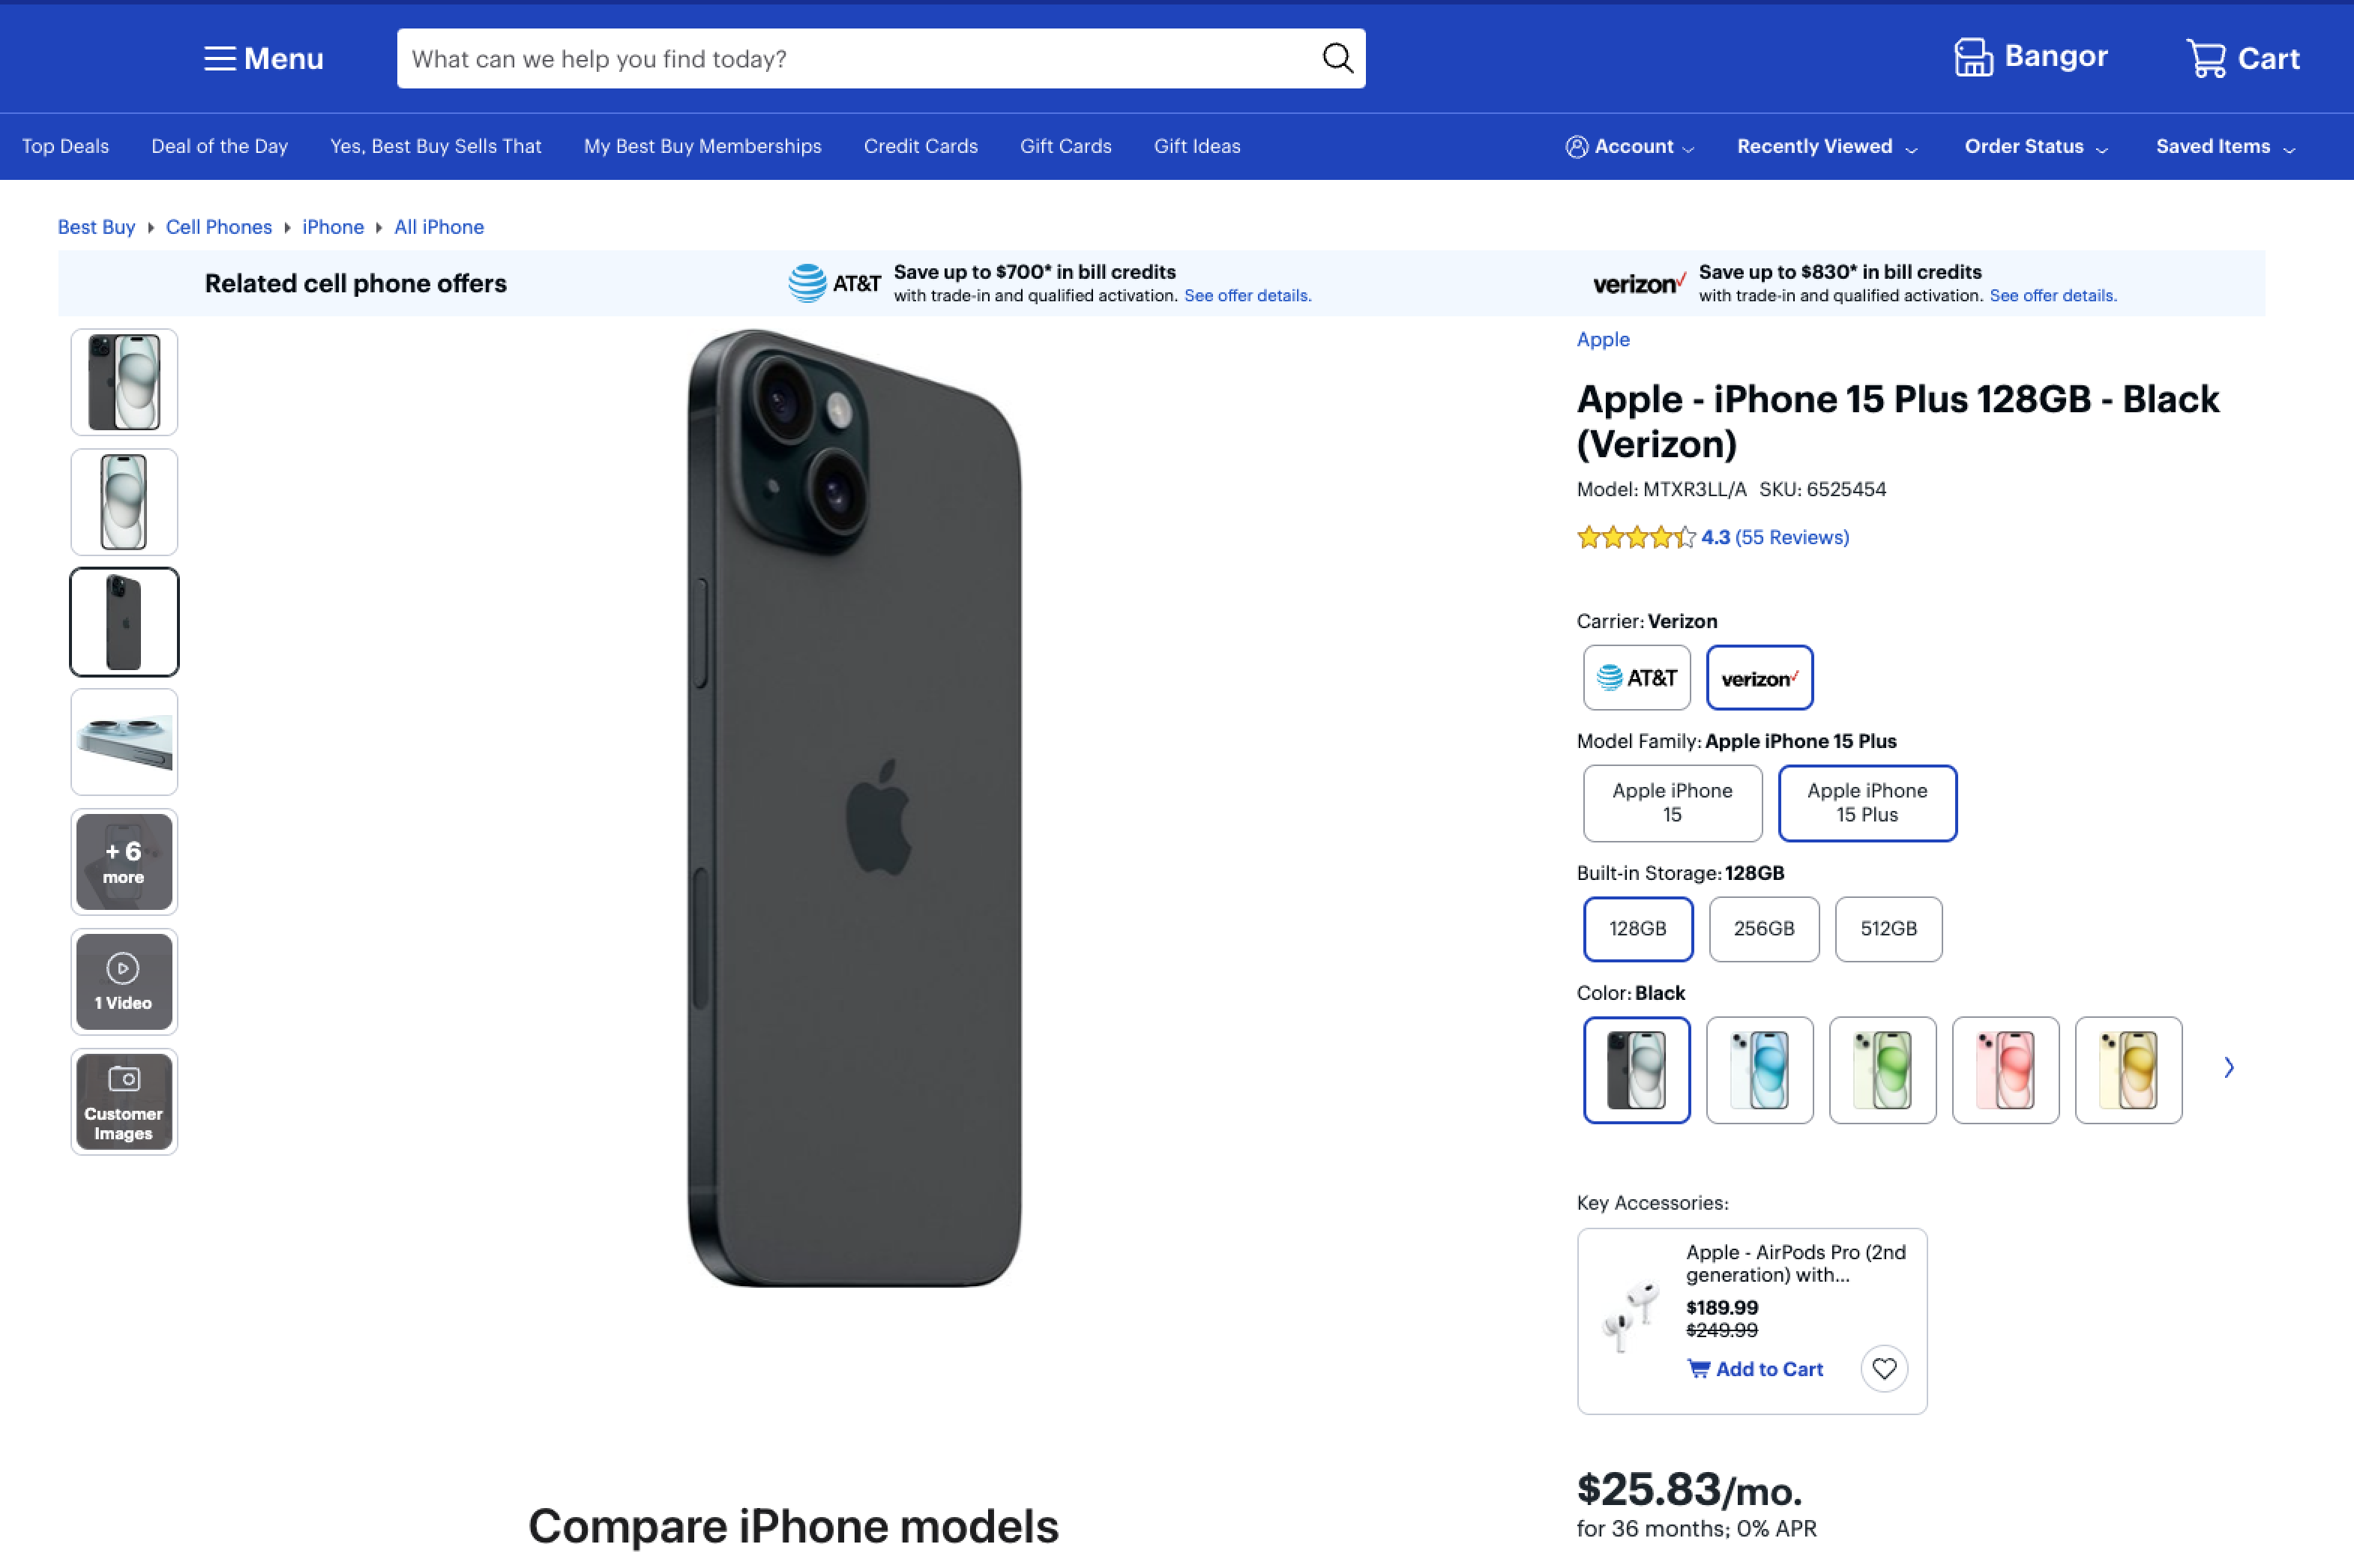
Task: Select AT&T carrier option
Action: [1636, 678]
